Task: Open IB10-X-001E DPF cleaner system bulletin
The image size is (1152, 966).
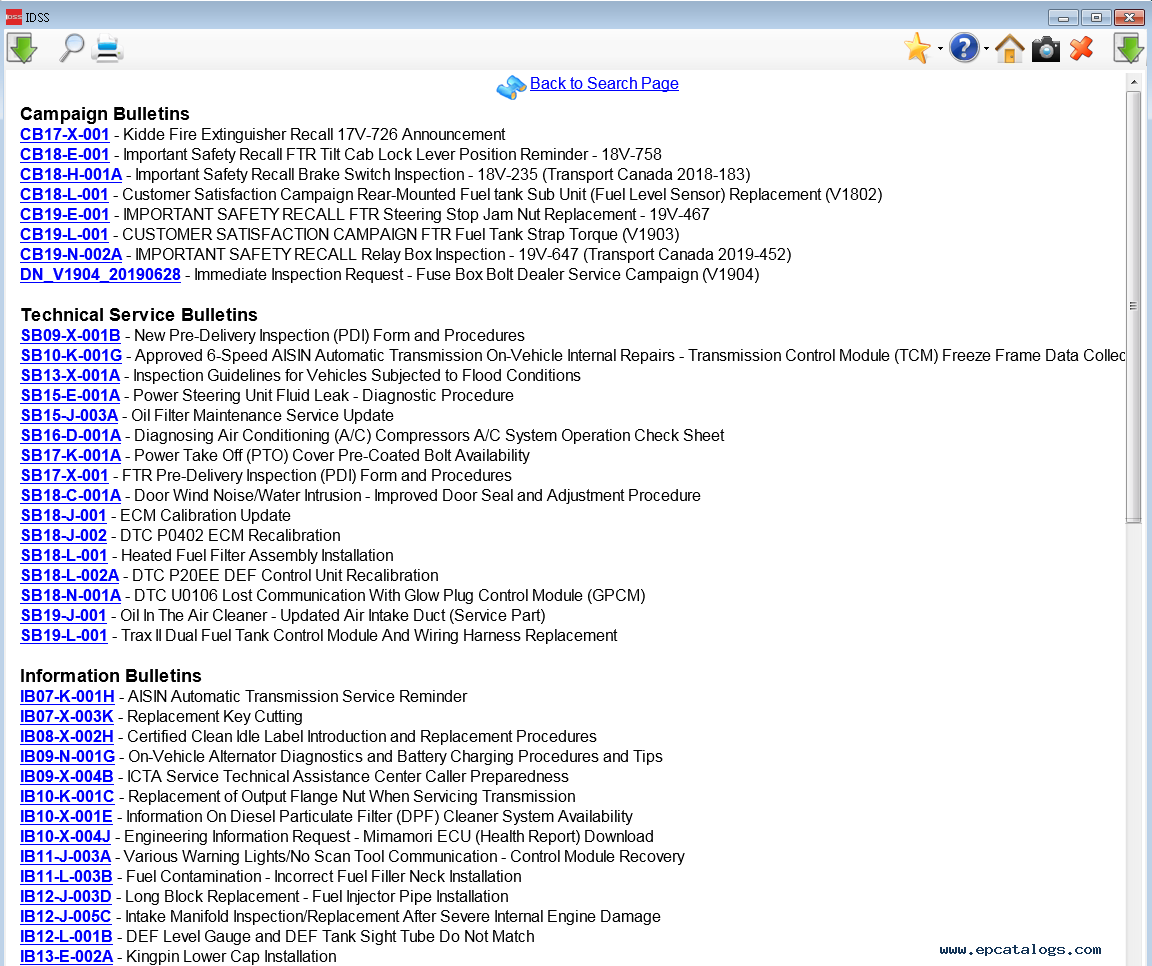Action: (x=66, y=817)
